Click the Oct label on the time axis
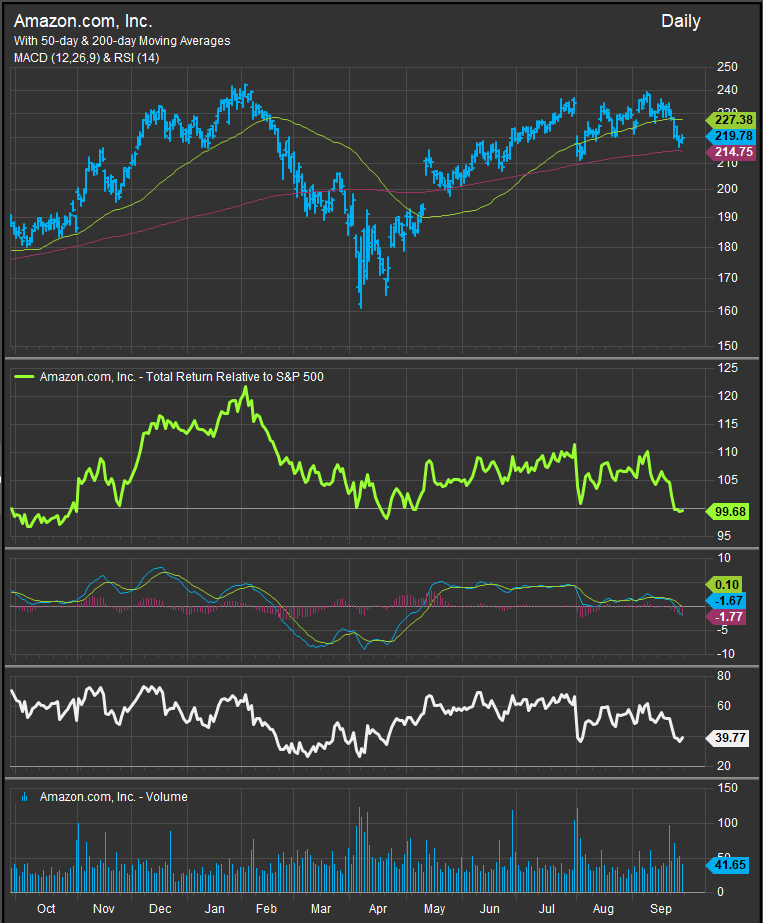This screenshot has height=923, width=763. point(45,909)
